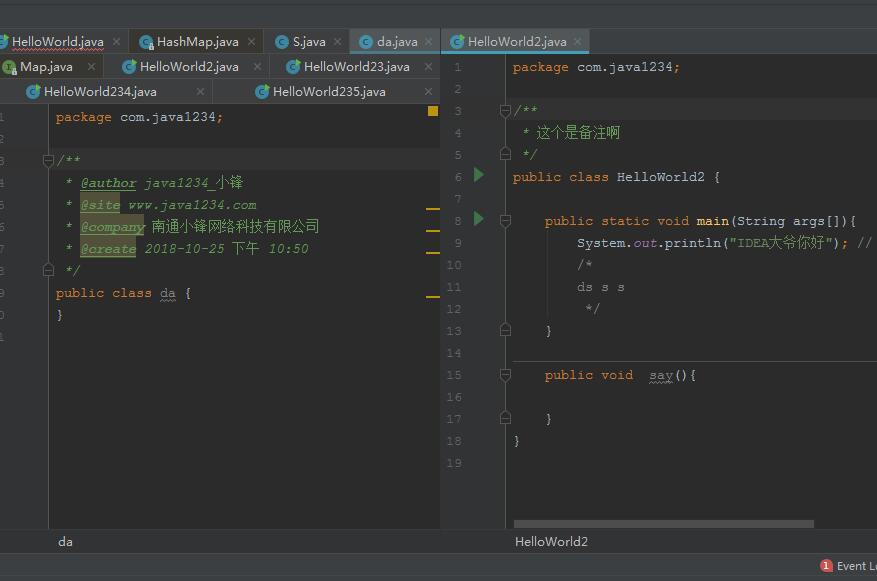Screen dimensions: 877x581
Task: Close the HelloWorld23.java tab
Action: (428, 67)
